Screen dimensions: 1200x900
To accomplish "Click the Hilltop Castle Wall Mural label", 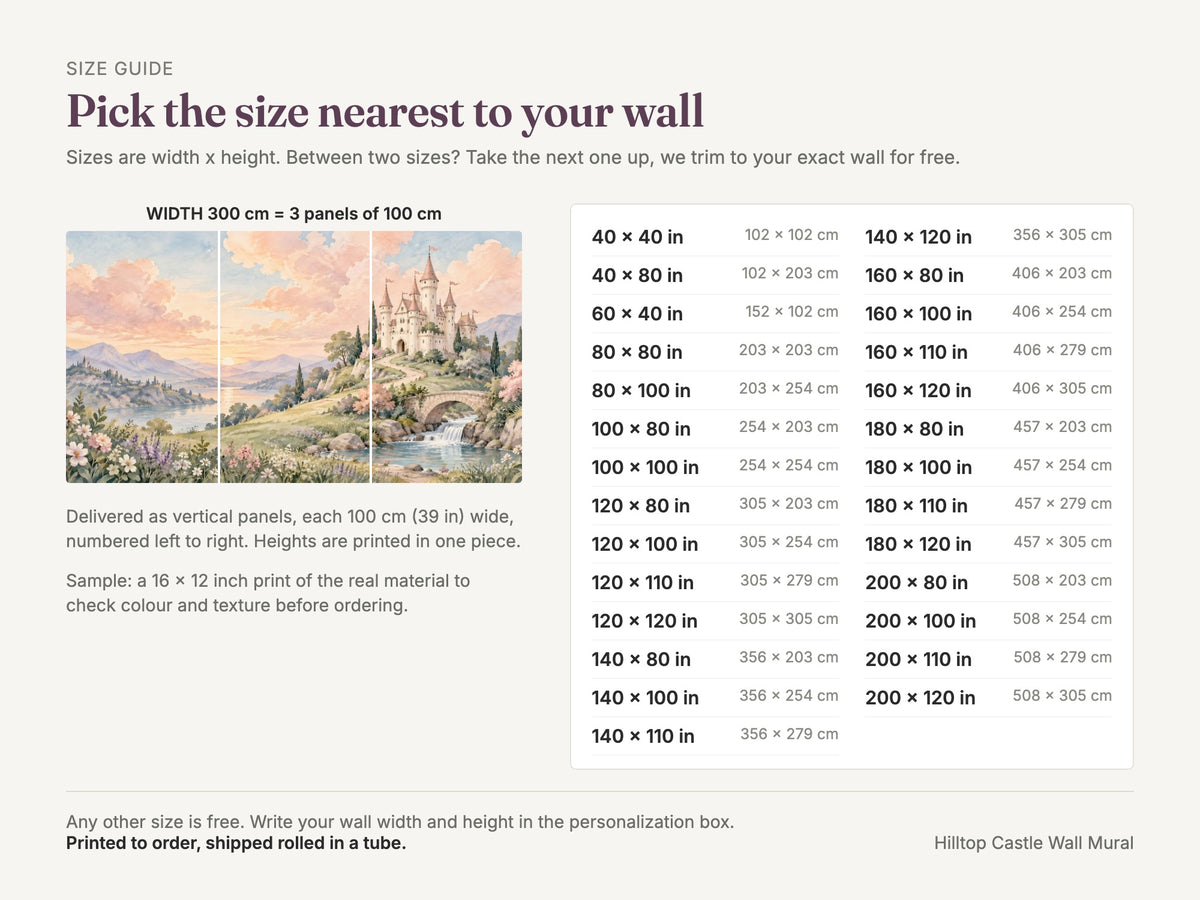I will click(x=1034, y=843).
